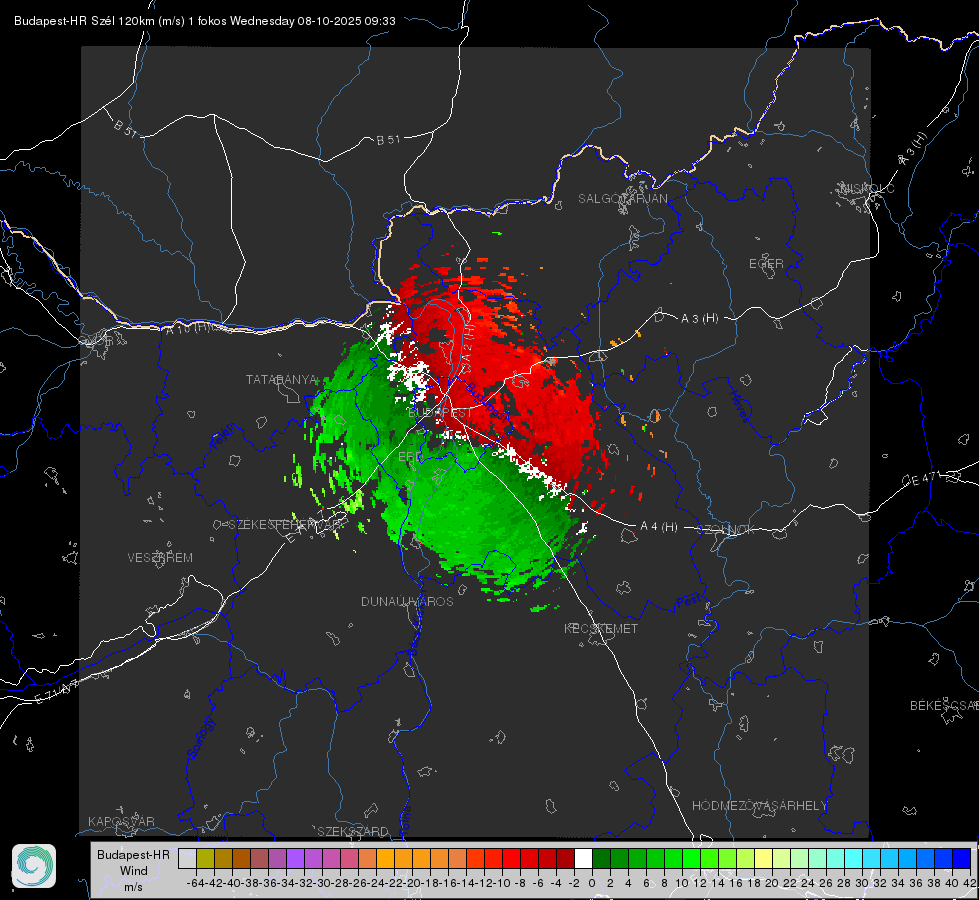Click the MISKOLC city label
979x900 pixels.
click(x=867, y=189)
